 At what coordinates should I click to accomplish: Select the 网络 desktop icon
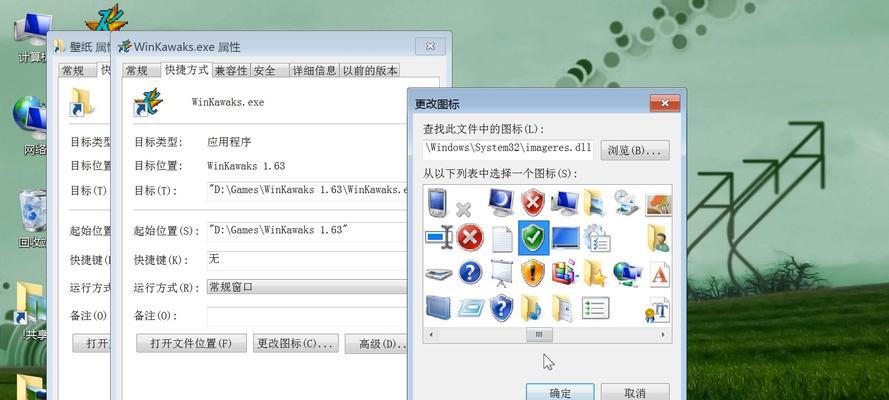pyautogui.click(x=31, y=126)
